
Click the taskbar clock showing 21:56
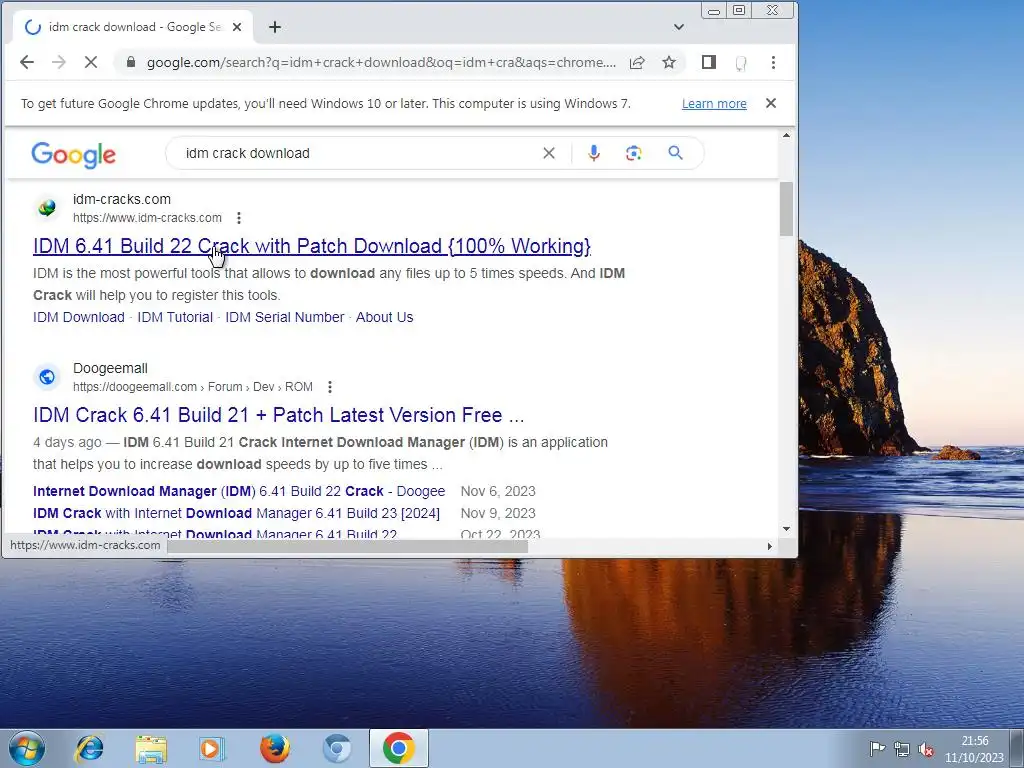pos(974,749)
